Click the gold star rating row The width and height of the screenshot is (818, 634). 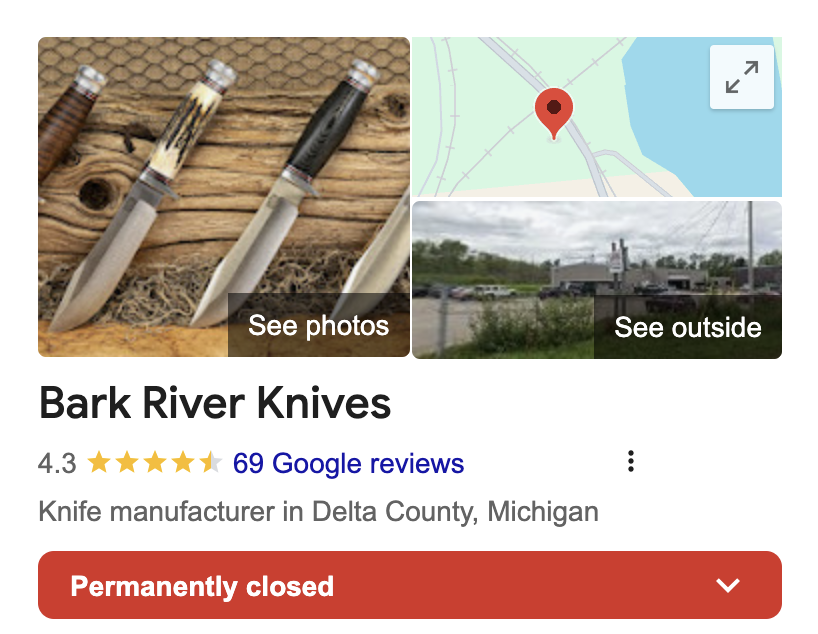click(x=154, y=462)
